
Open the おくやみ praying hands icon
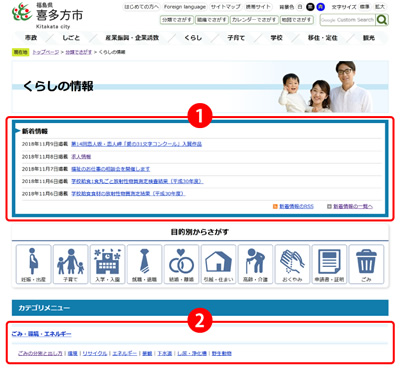[292, 264]
